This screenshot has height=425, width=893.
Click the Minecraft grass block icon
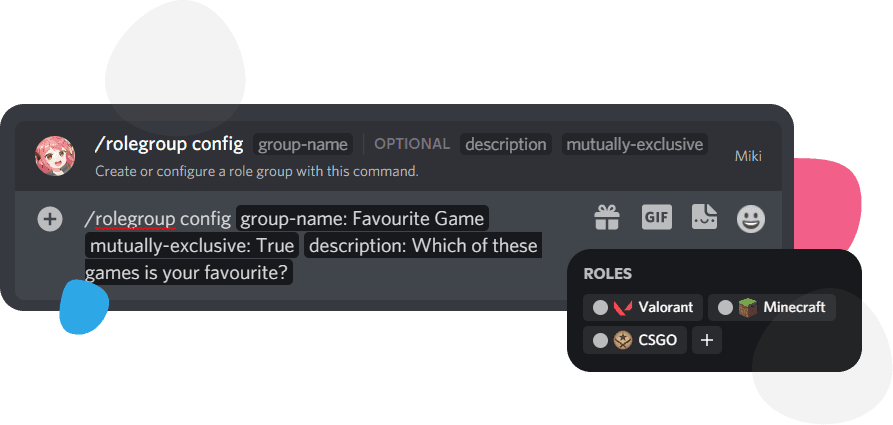click(x=748, y=307)
